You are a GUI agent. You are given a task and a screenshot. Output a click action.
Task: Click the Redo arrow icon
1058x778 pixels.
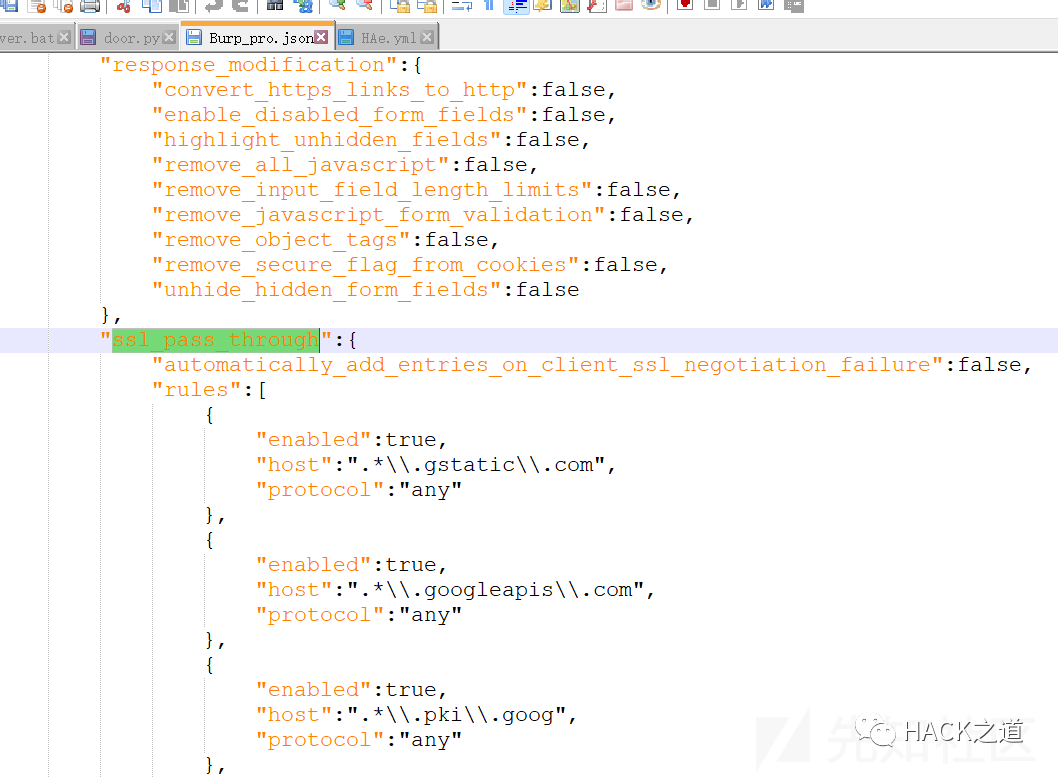point(240,6)
